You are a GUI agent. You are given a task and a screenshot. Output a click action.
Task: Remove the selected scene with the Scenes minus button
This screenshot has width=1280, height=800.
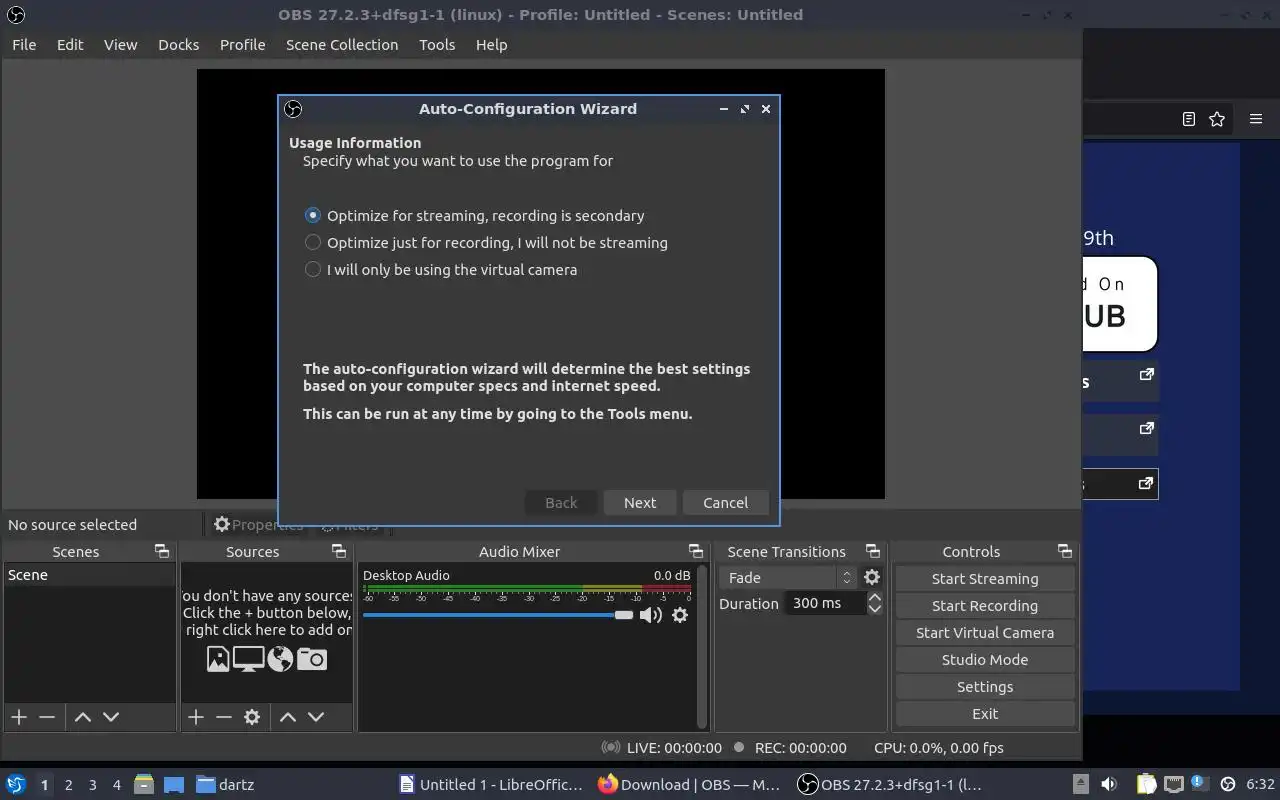pyautogui.click(x=47, y=717)
